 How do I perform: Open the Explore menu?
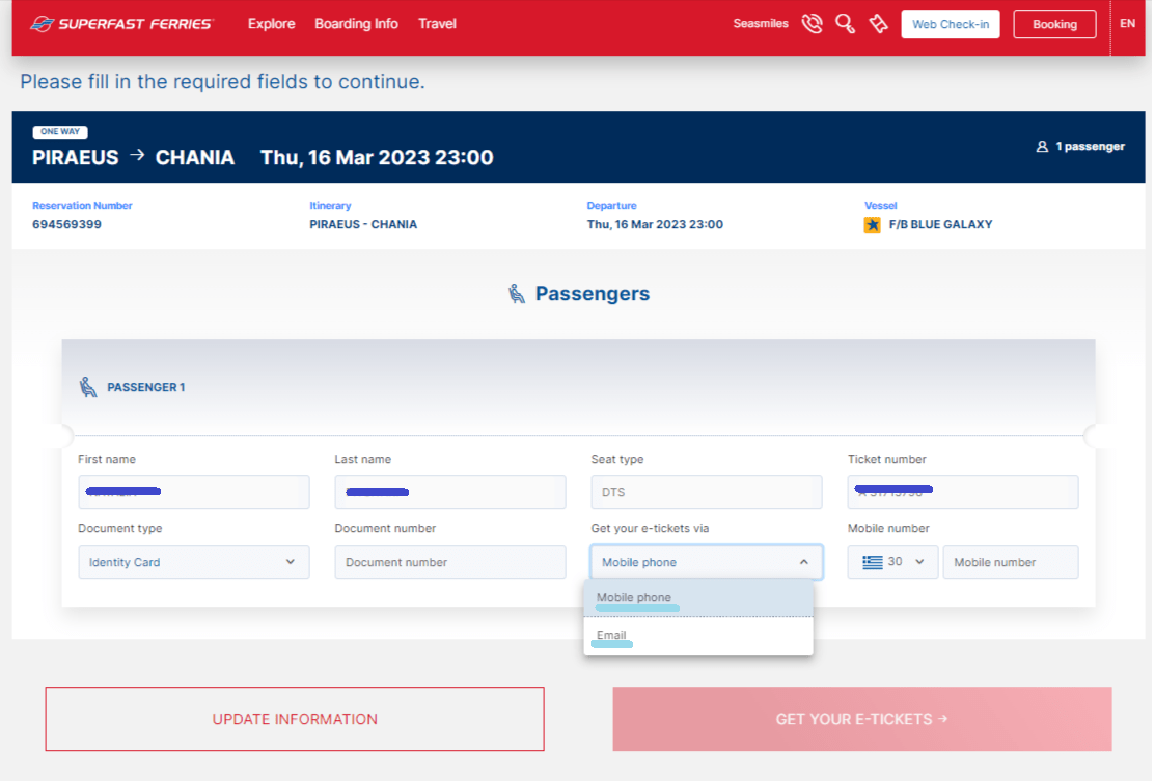[x=271, y=23]
